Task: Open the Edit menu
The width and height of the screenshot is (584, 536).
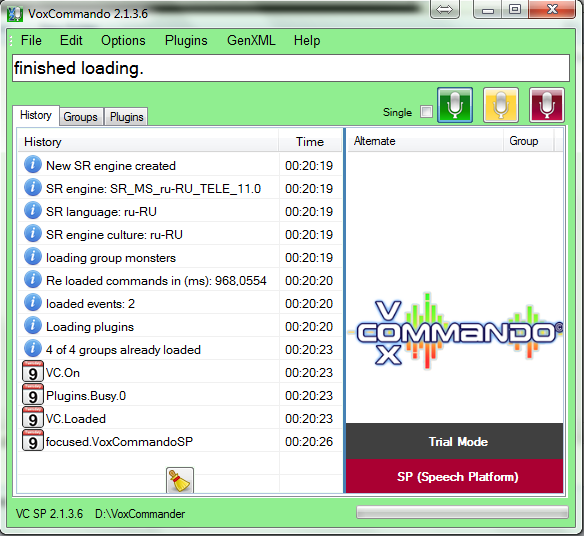Action: [x=71, y=41]
